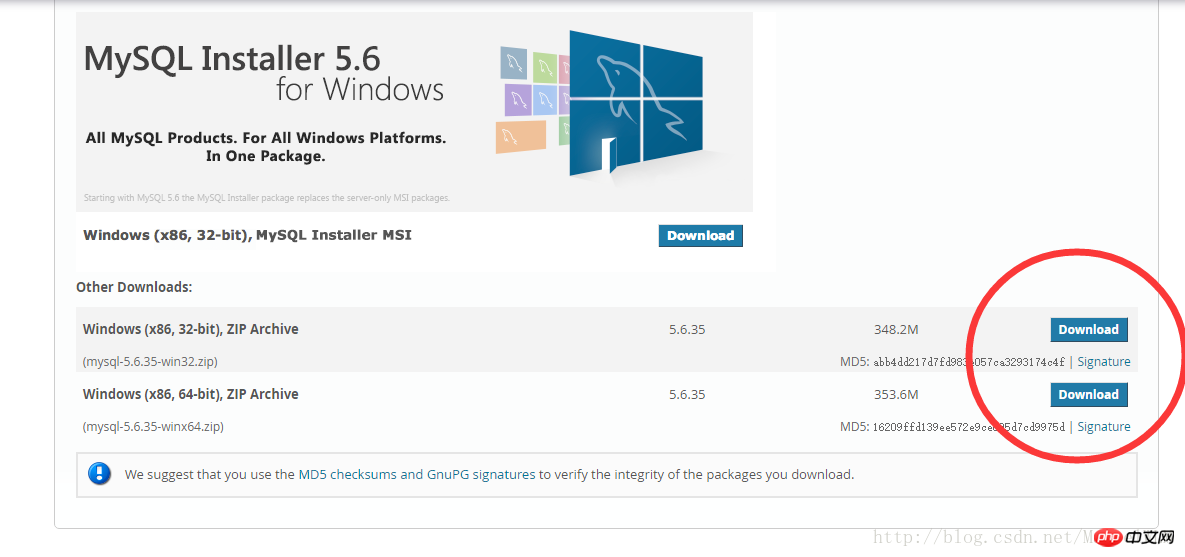Click the 353.6M file size

(x=896, y=395)
